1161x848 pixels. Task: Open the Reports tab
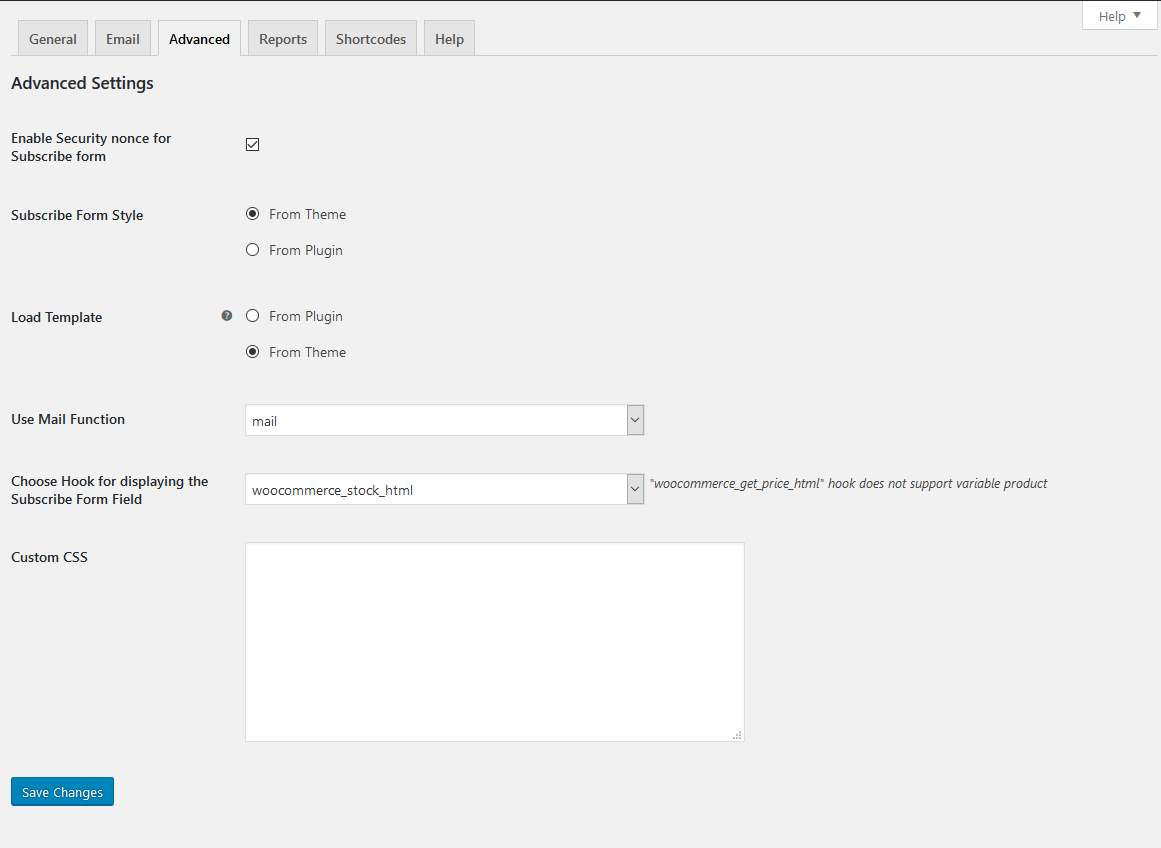[x=282, y=37]
